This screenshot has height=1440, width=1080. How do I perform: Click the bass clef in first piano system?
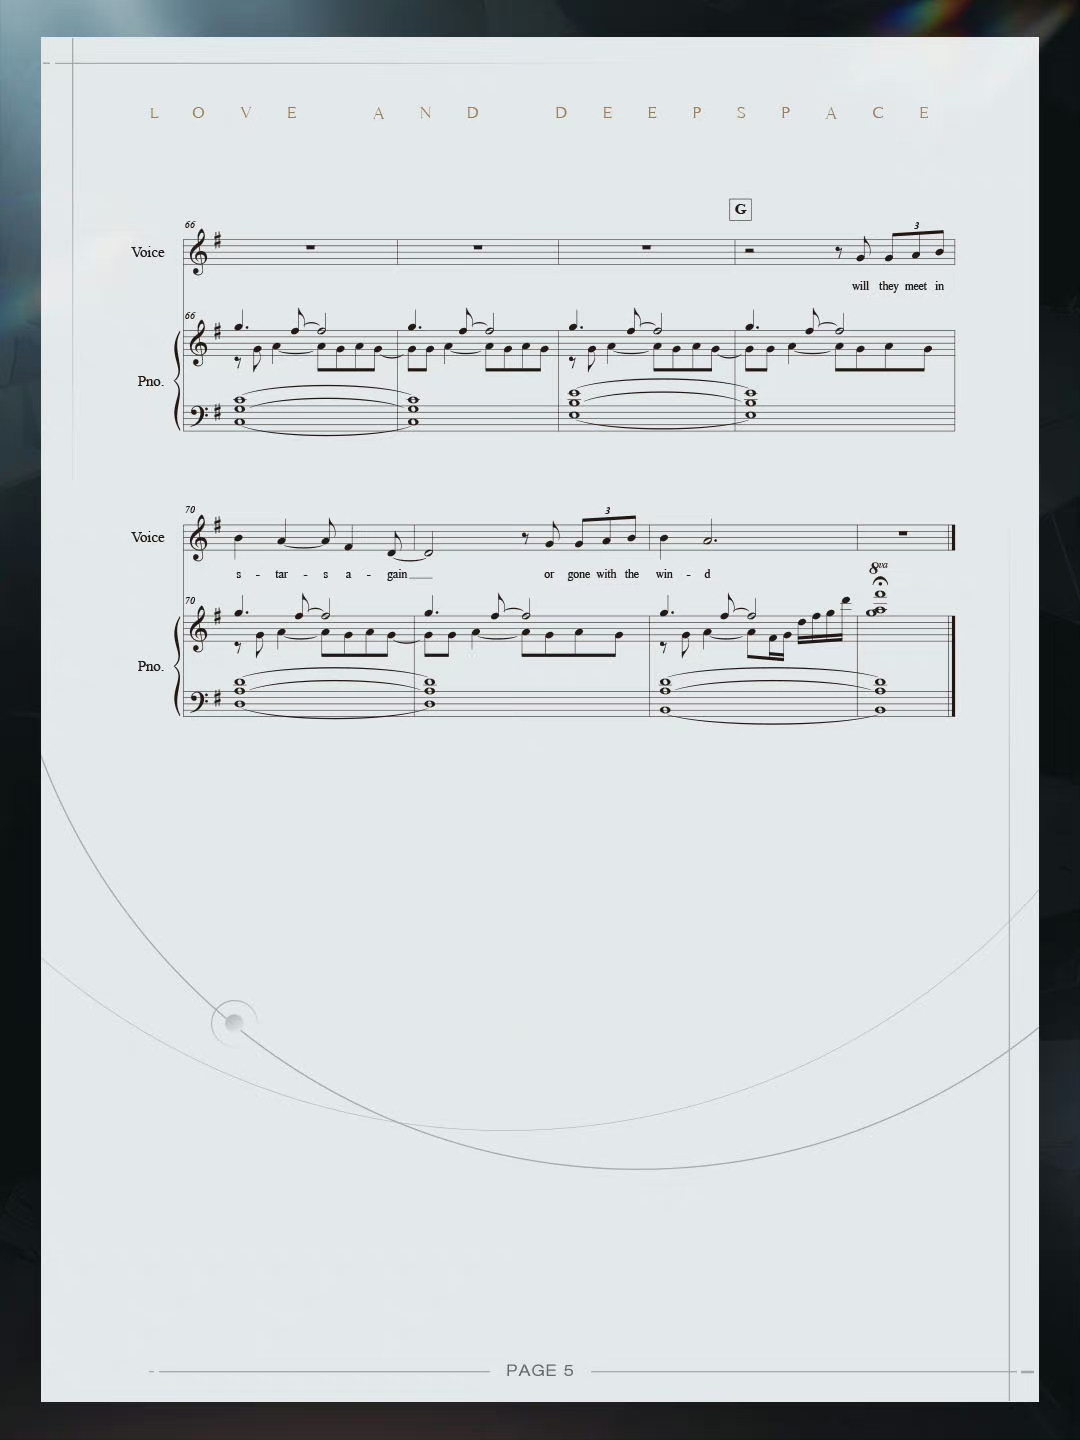198,412
